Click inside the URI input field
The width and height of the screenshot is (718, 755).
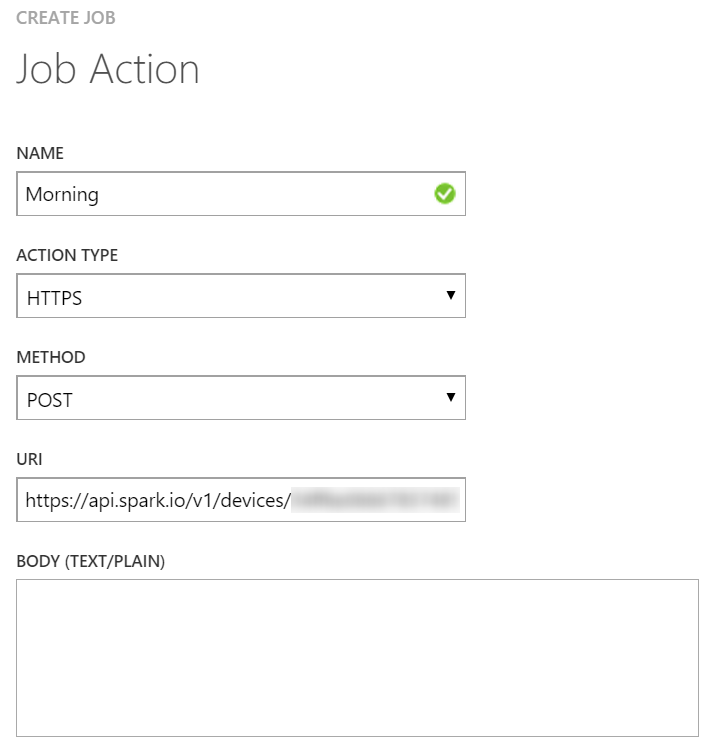click(x=241, y=500)
